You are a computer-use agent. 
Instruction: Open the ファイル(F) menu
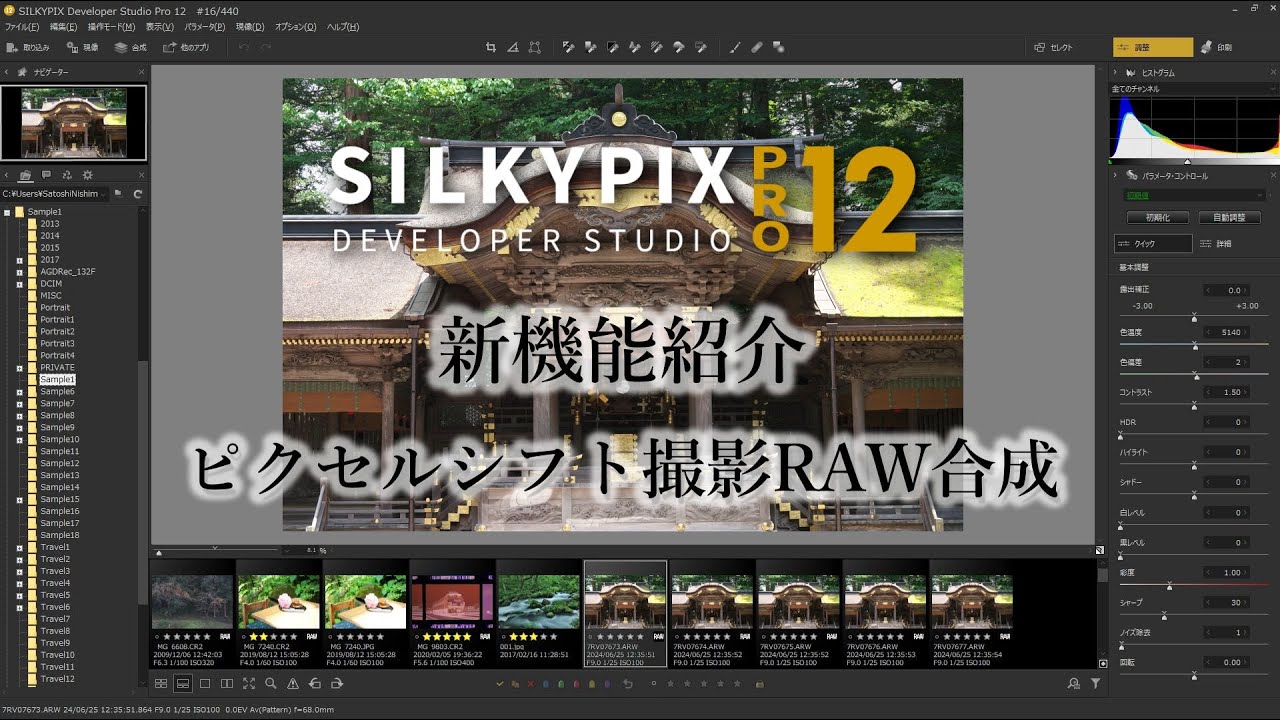click(22, 27)
